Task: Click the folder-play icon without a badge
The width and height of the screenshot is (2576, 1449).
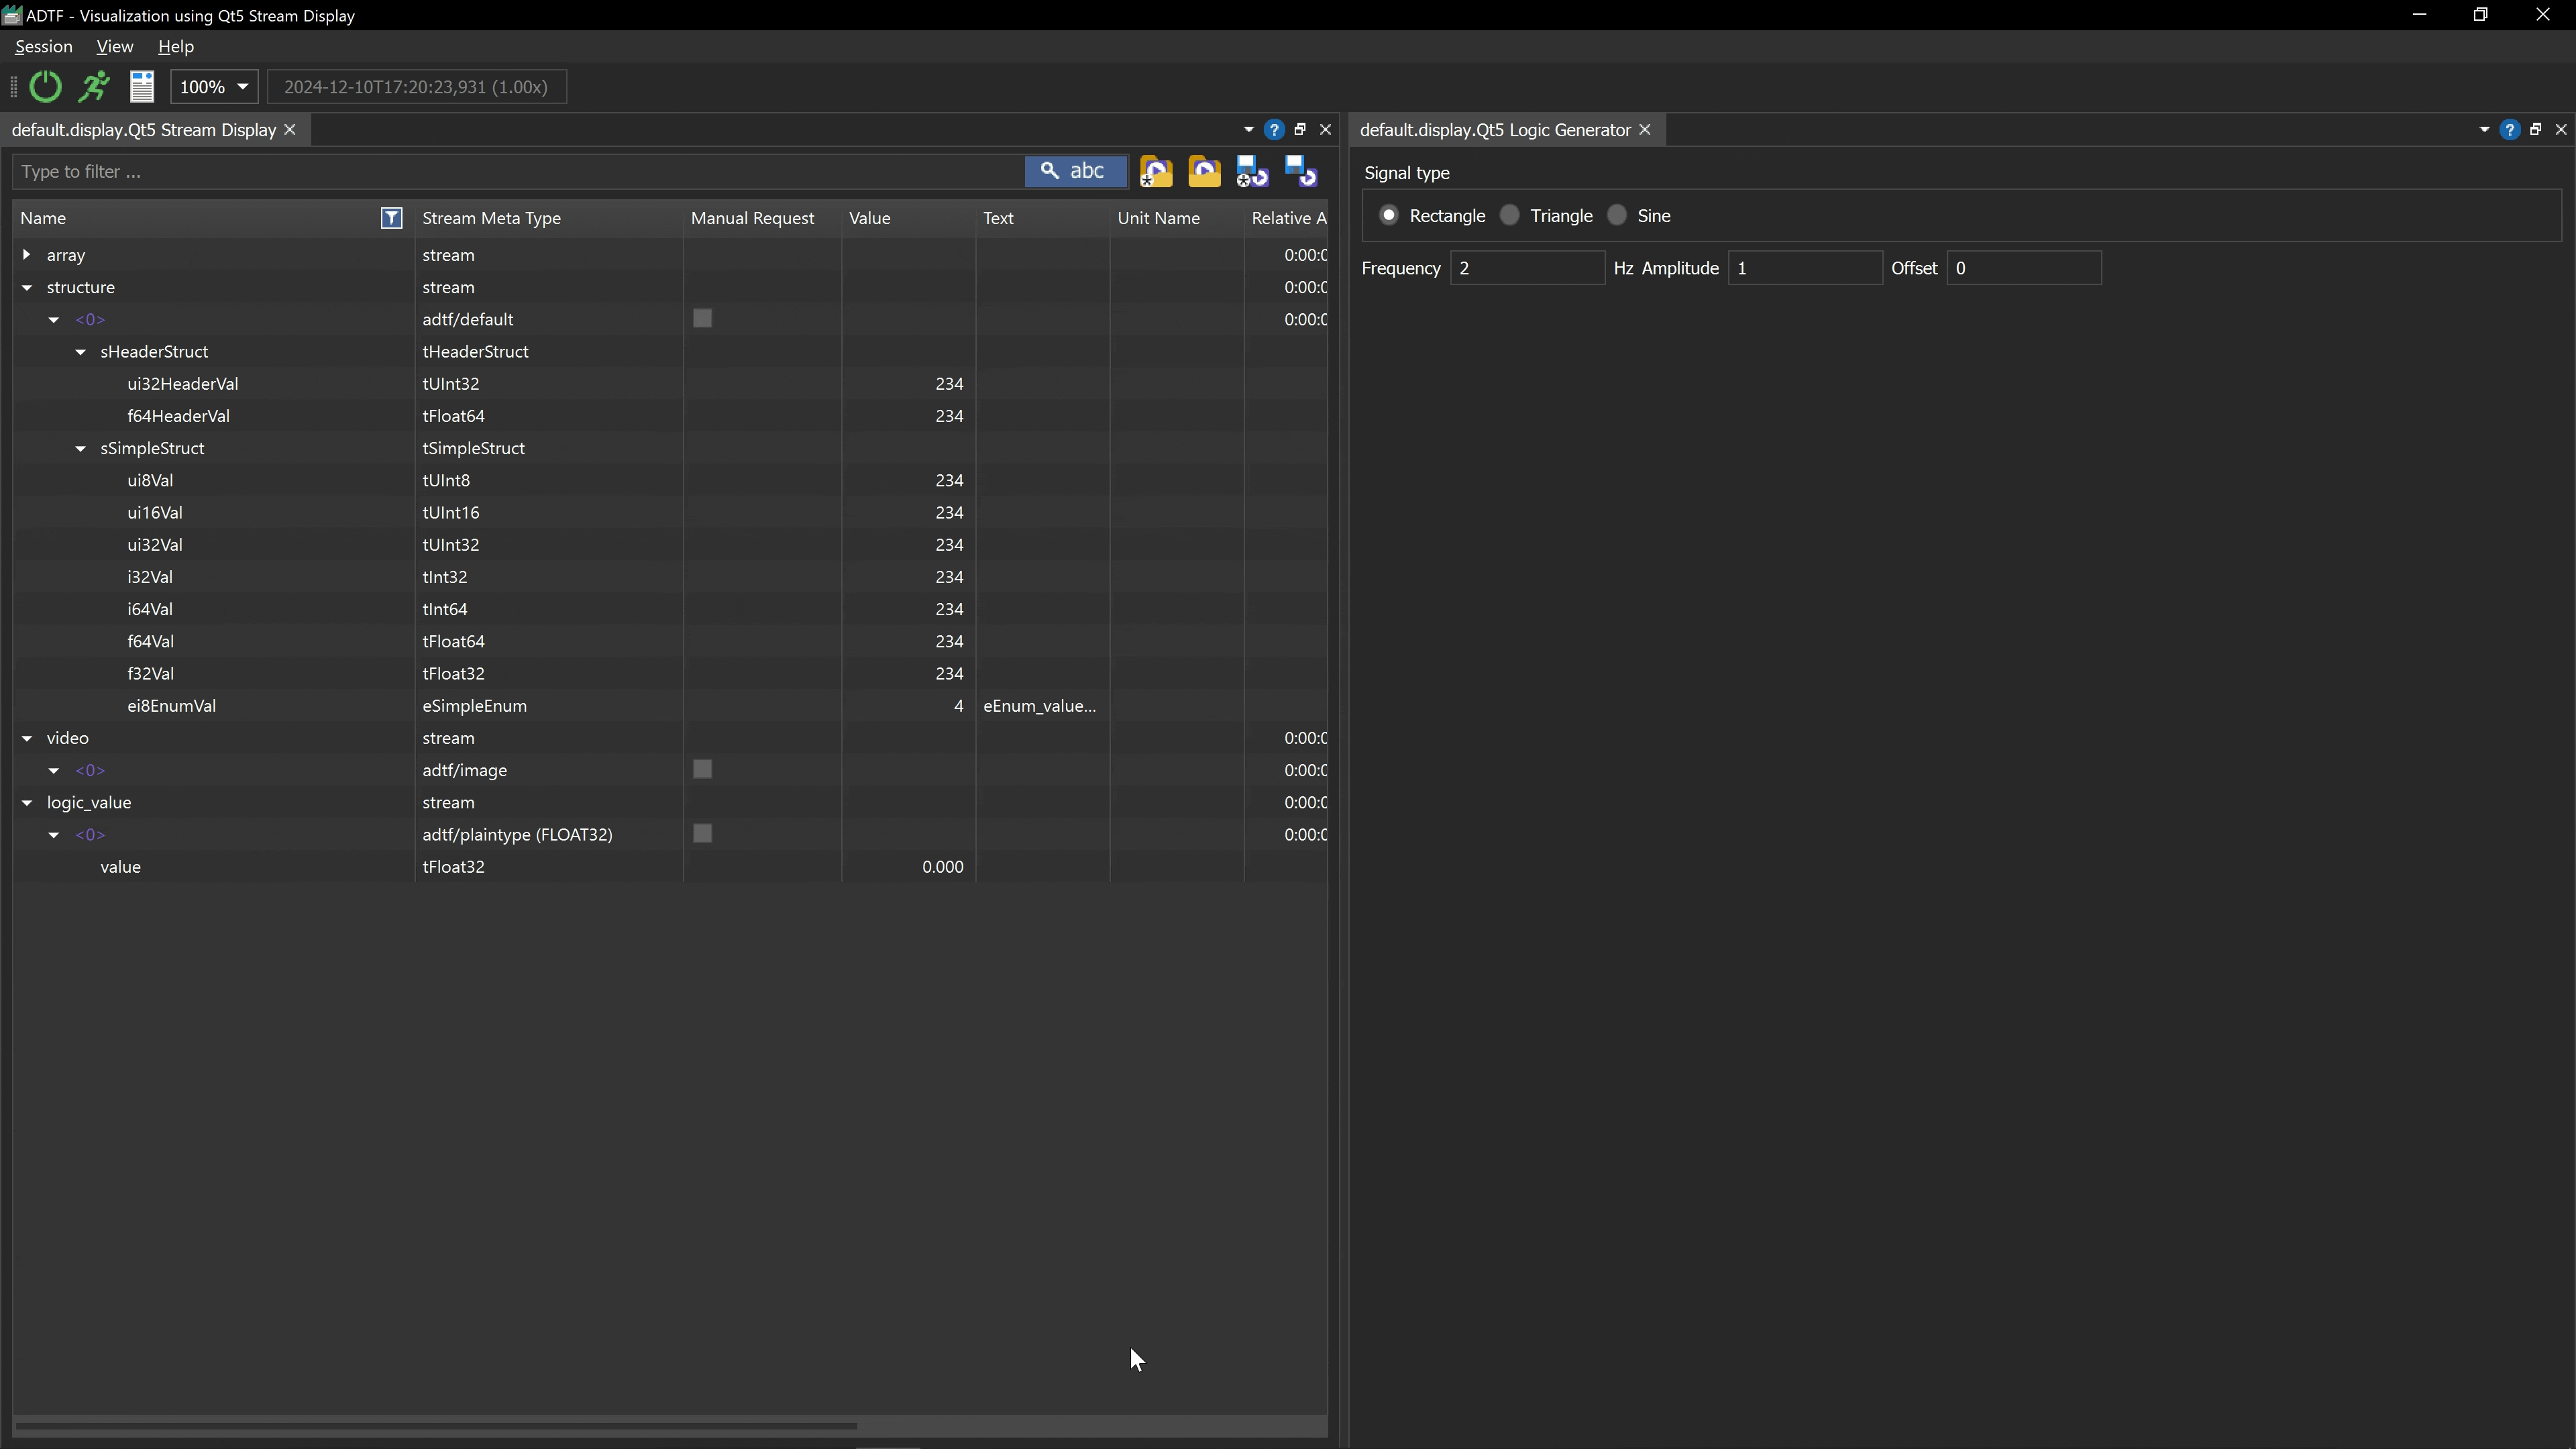Action: coord(1204,172)
